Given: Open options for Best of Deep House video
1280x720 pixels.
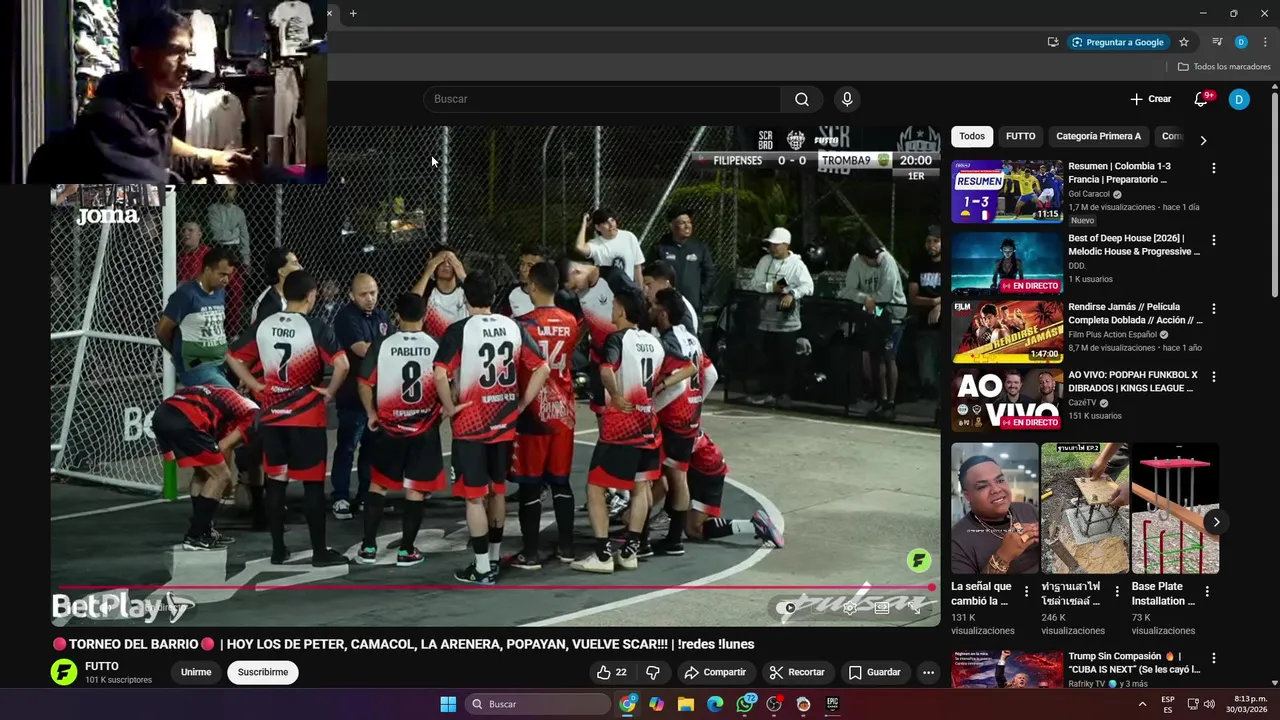Looking at the screenshot, I should point(1213,241).
